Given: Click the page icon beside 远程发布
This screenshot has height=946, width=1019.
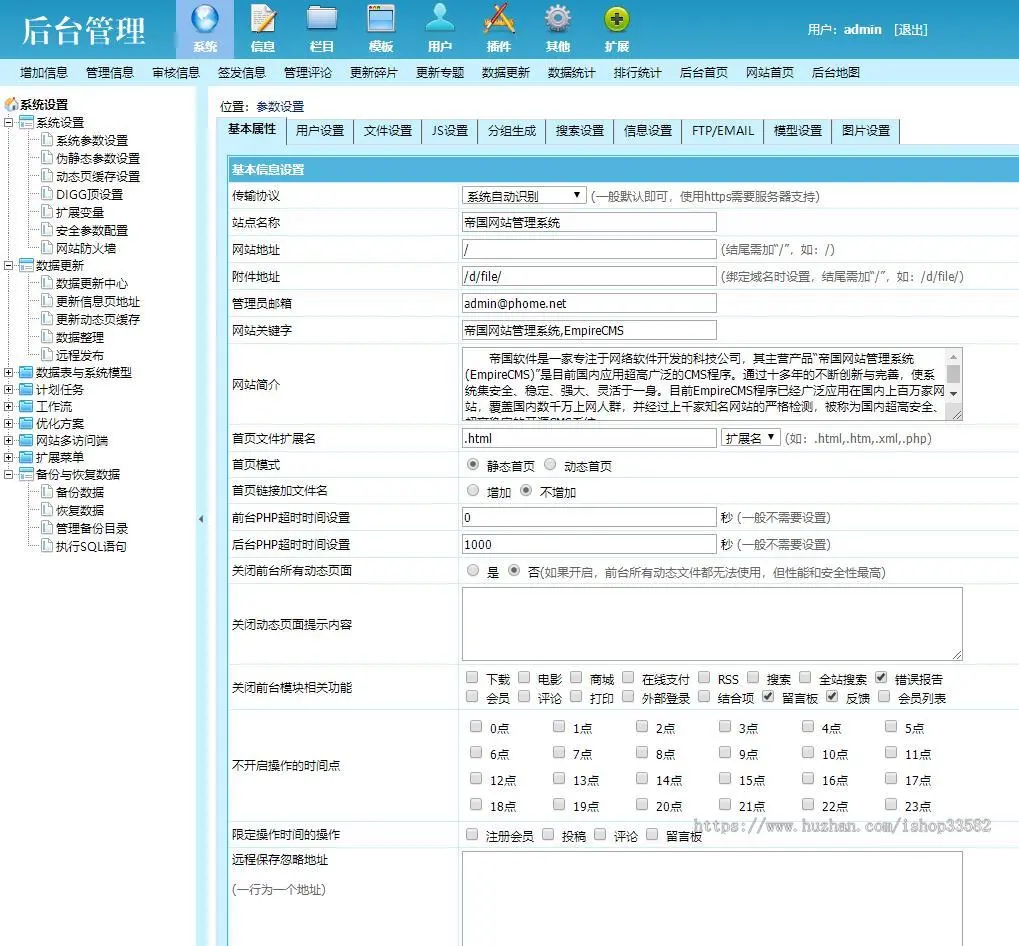Looking at the screenshot, I should click(46, 355).
